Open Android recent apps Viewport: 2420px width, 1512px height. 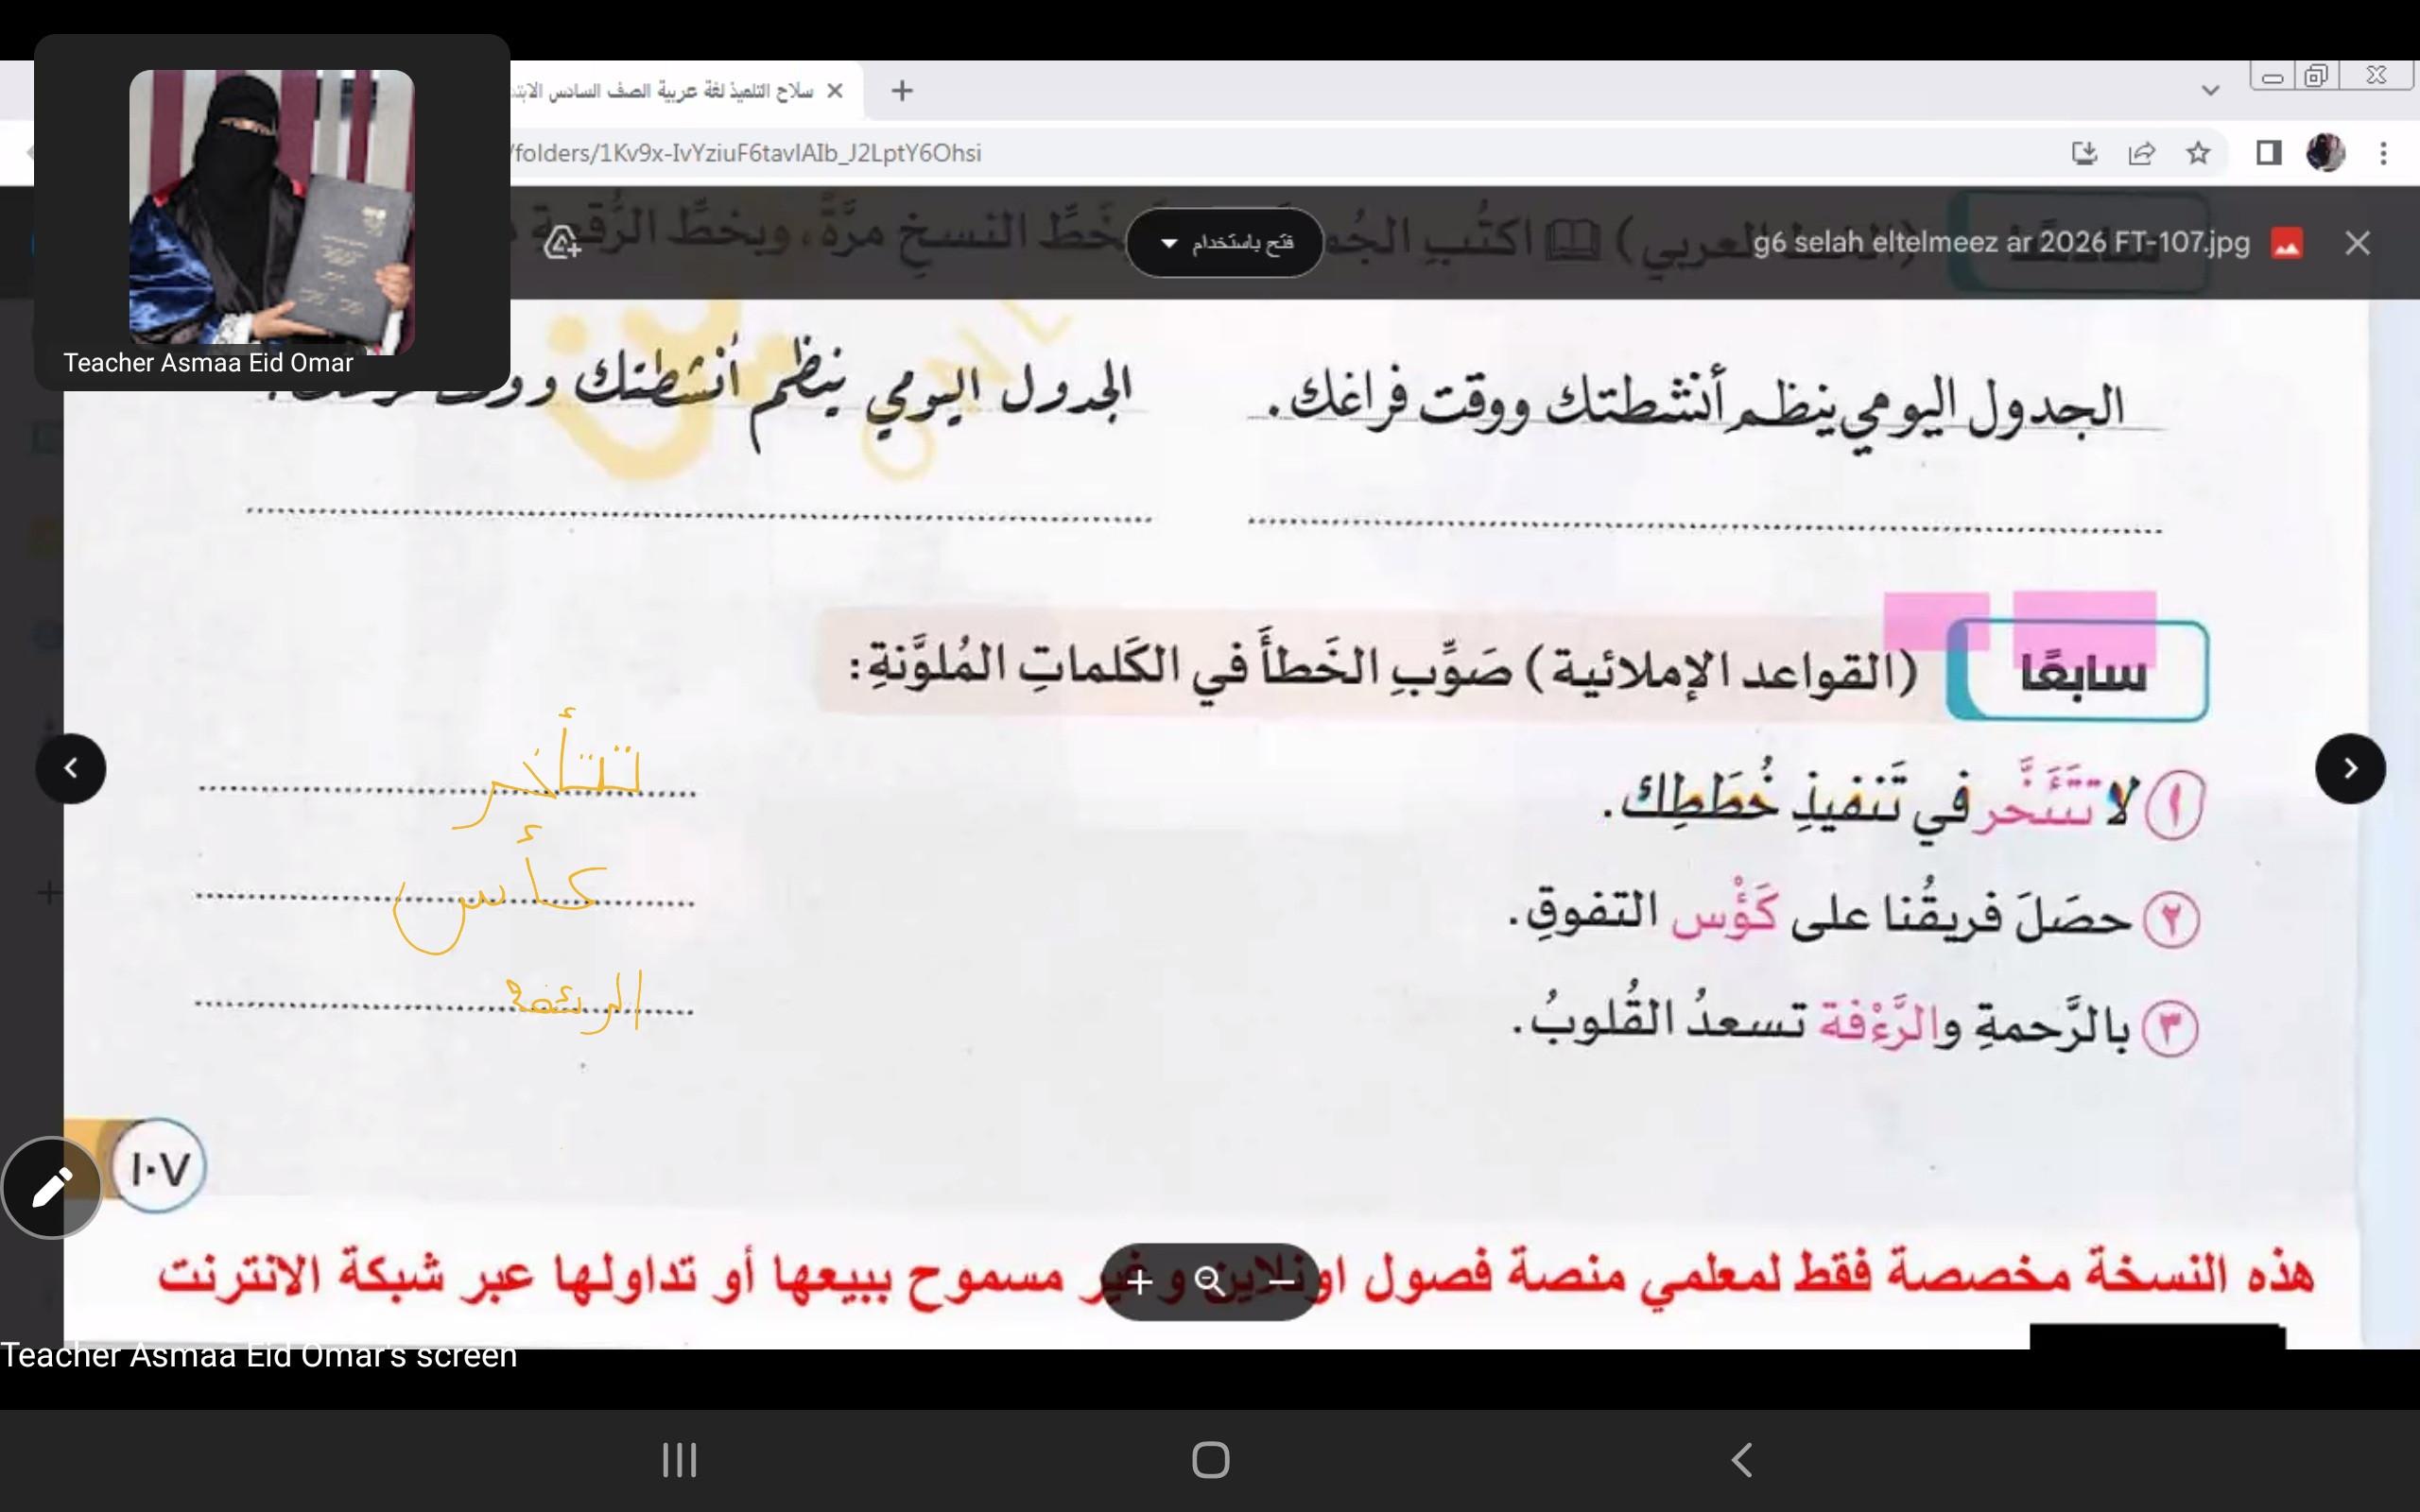680,1460
